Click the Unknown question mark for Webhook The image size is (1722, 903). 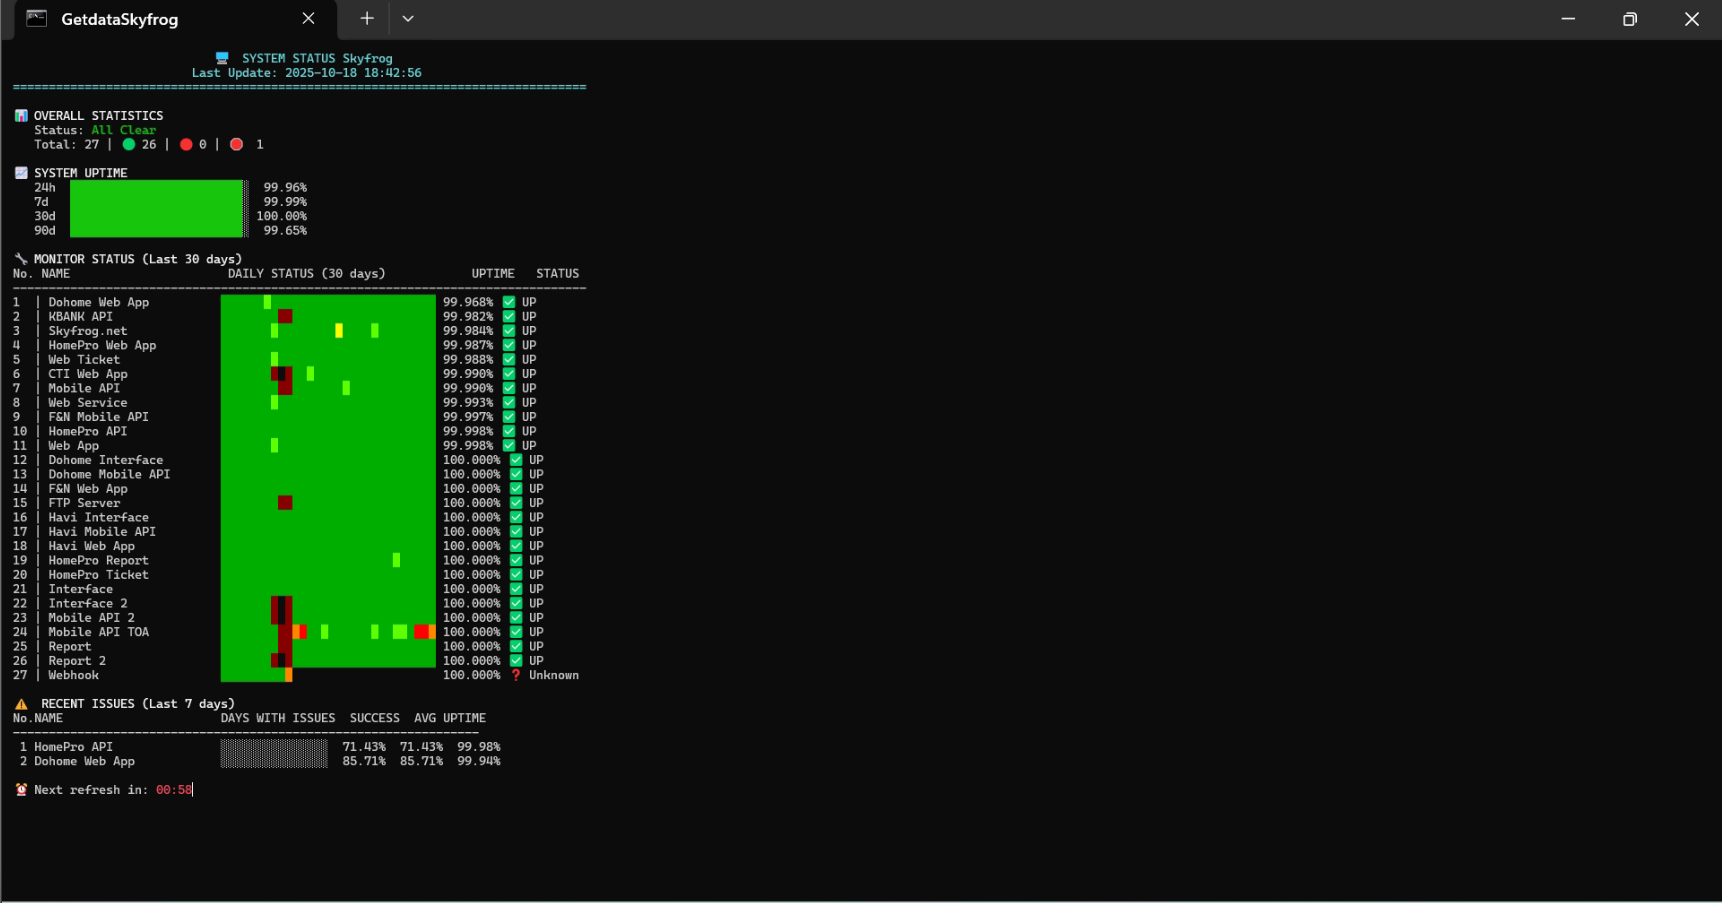click(x=515, y=675)
